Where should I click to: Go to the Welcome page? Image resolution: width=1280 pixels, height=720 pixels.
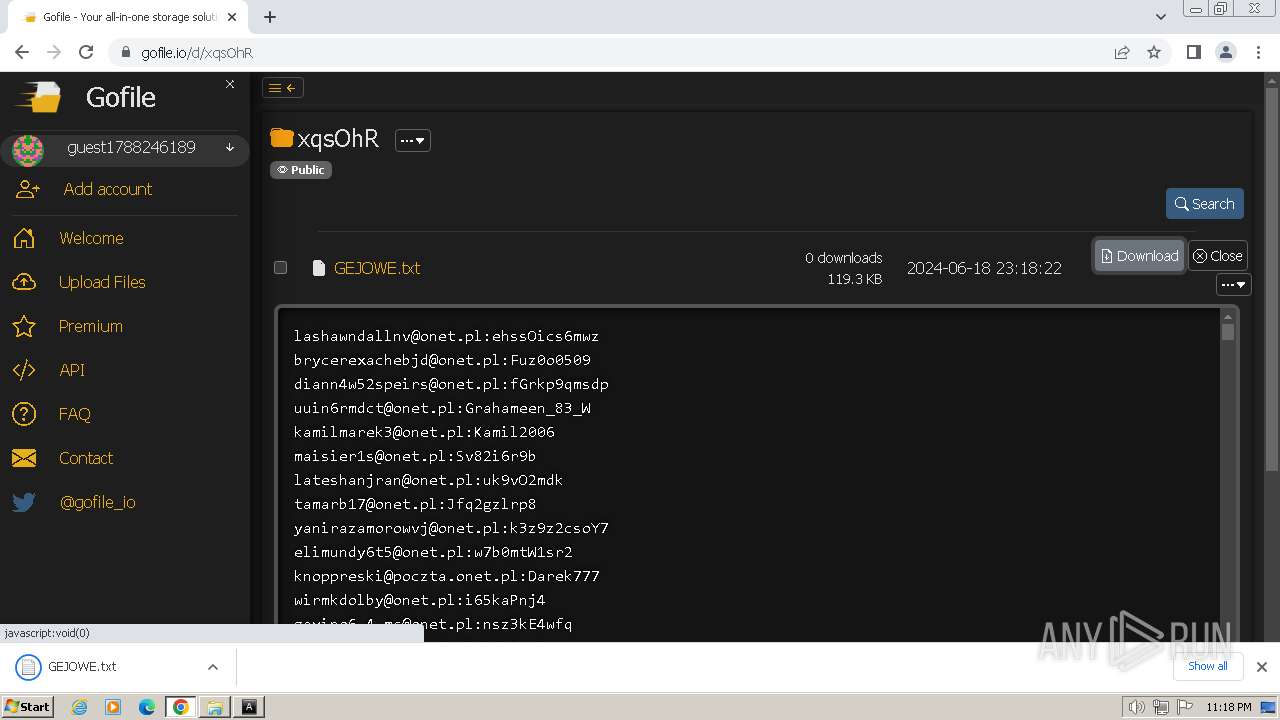pos(91,238)
